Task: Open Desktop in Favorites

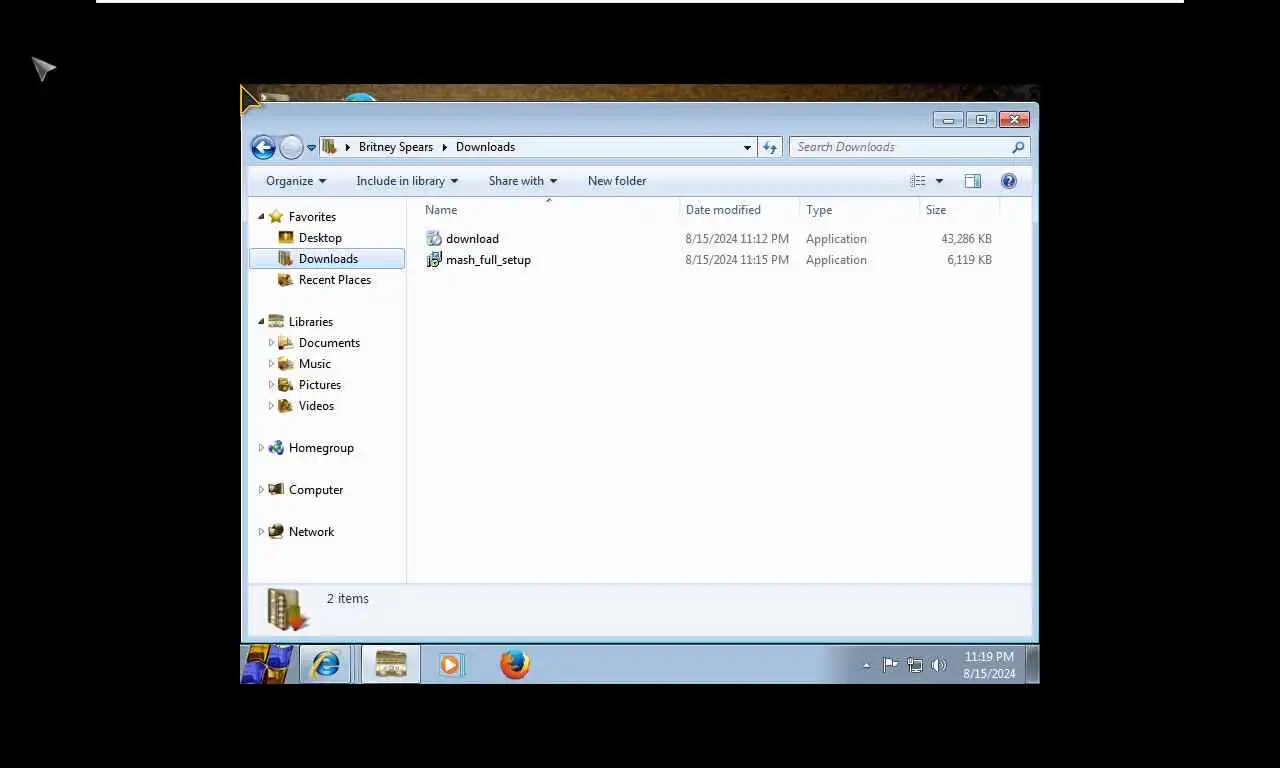Action: [320, 238]
